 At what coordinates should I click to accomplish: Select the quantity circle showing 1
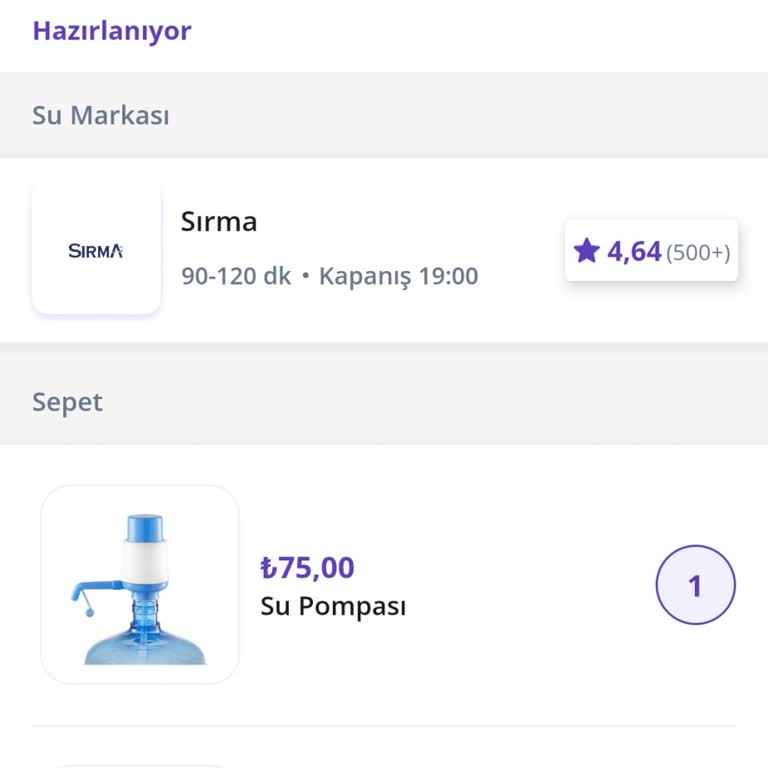695,585
